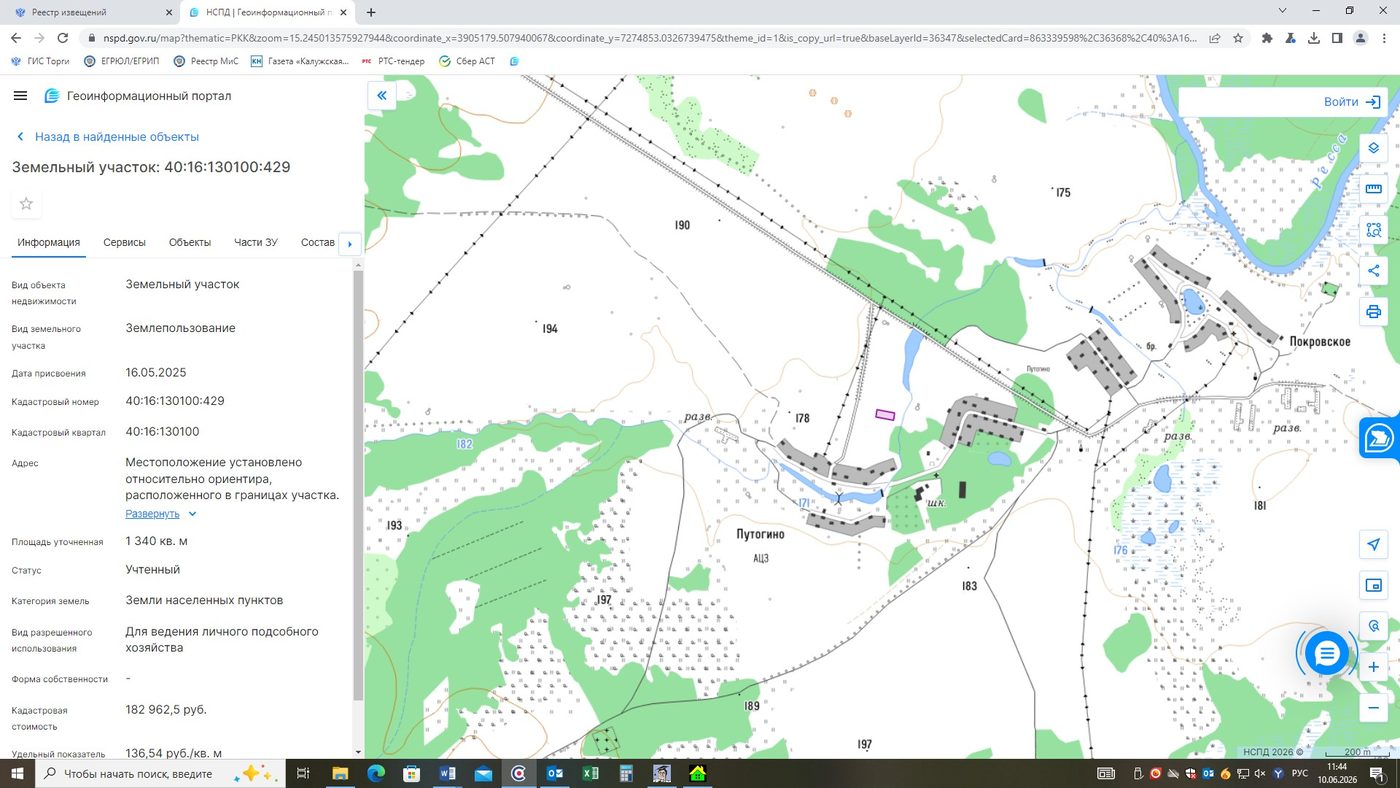Zoom out with the minus button

(x=1373, y=708)
